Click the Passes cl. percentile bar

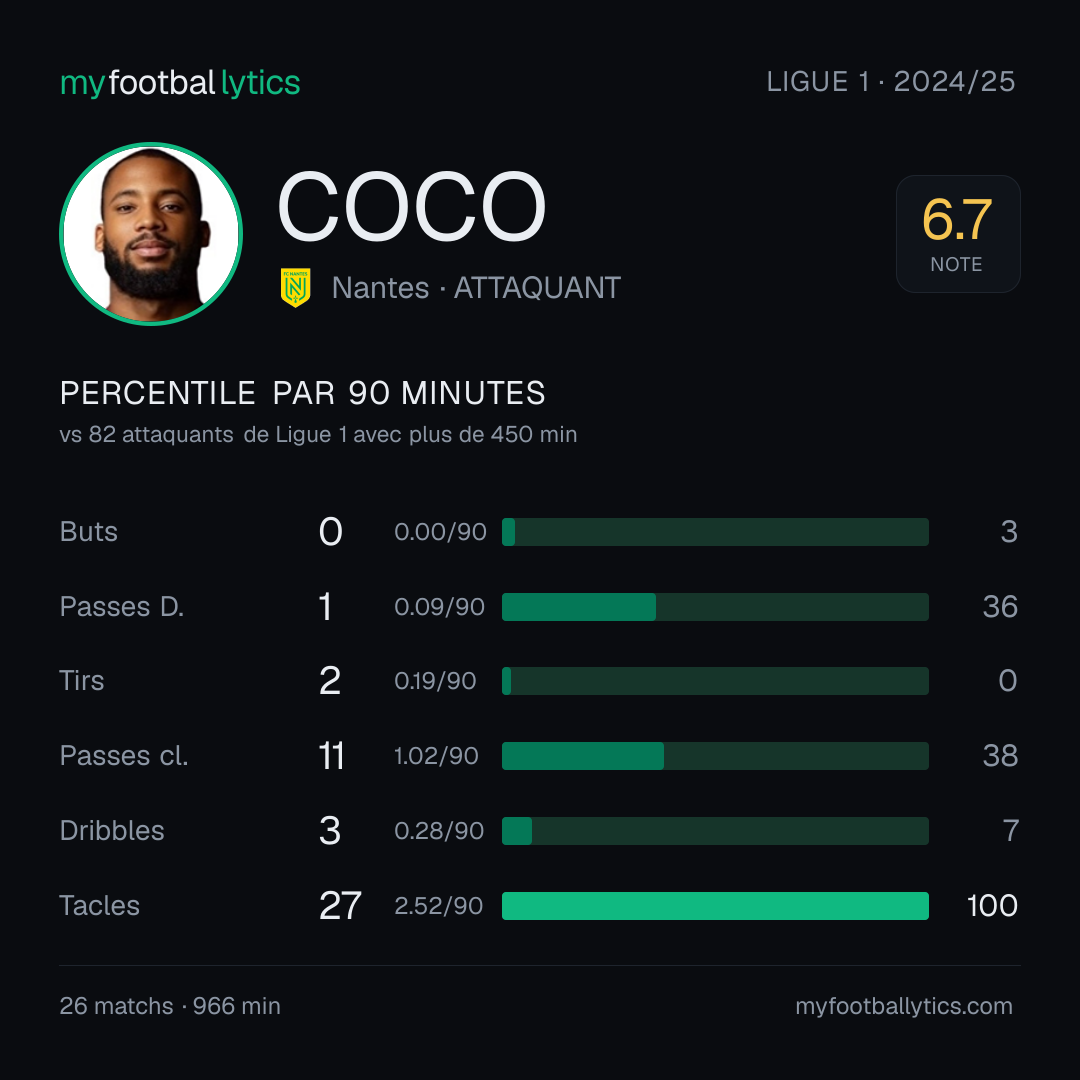715,756
